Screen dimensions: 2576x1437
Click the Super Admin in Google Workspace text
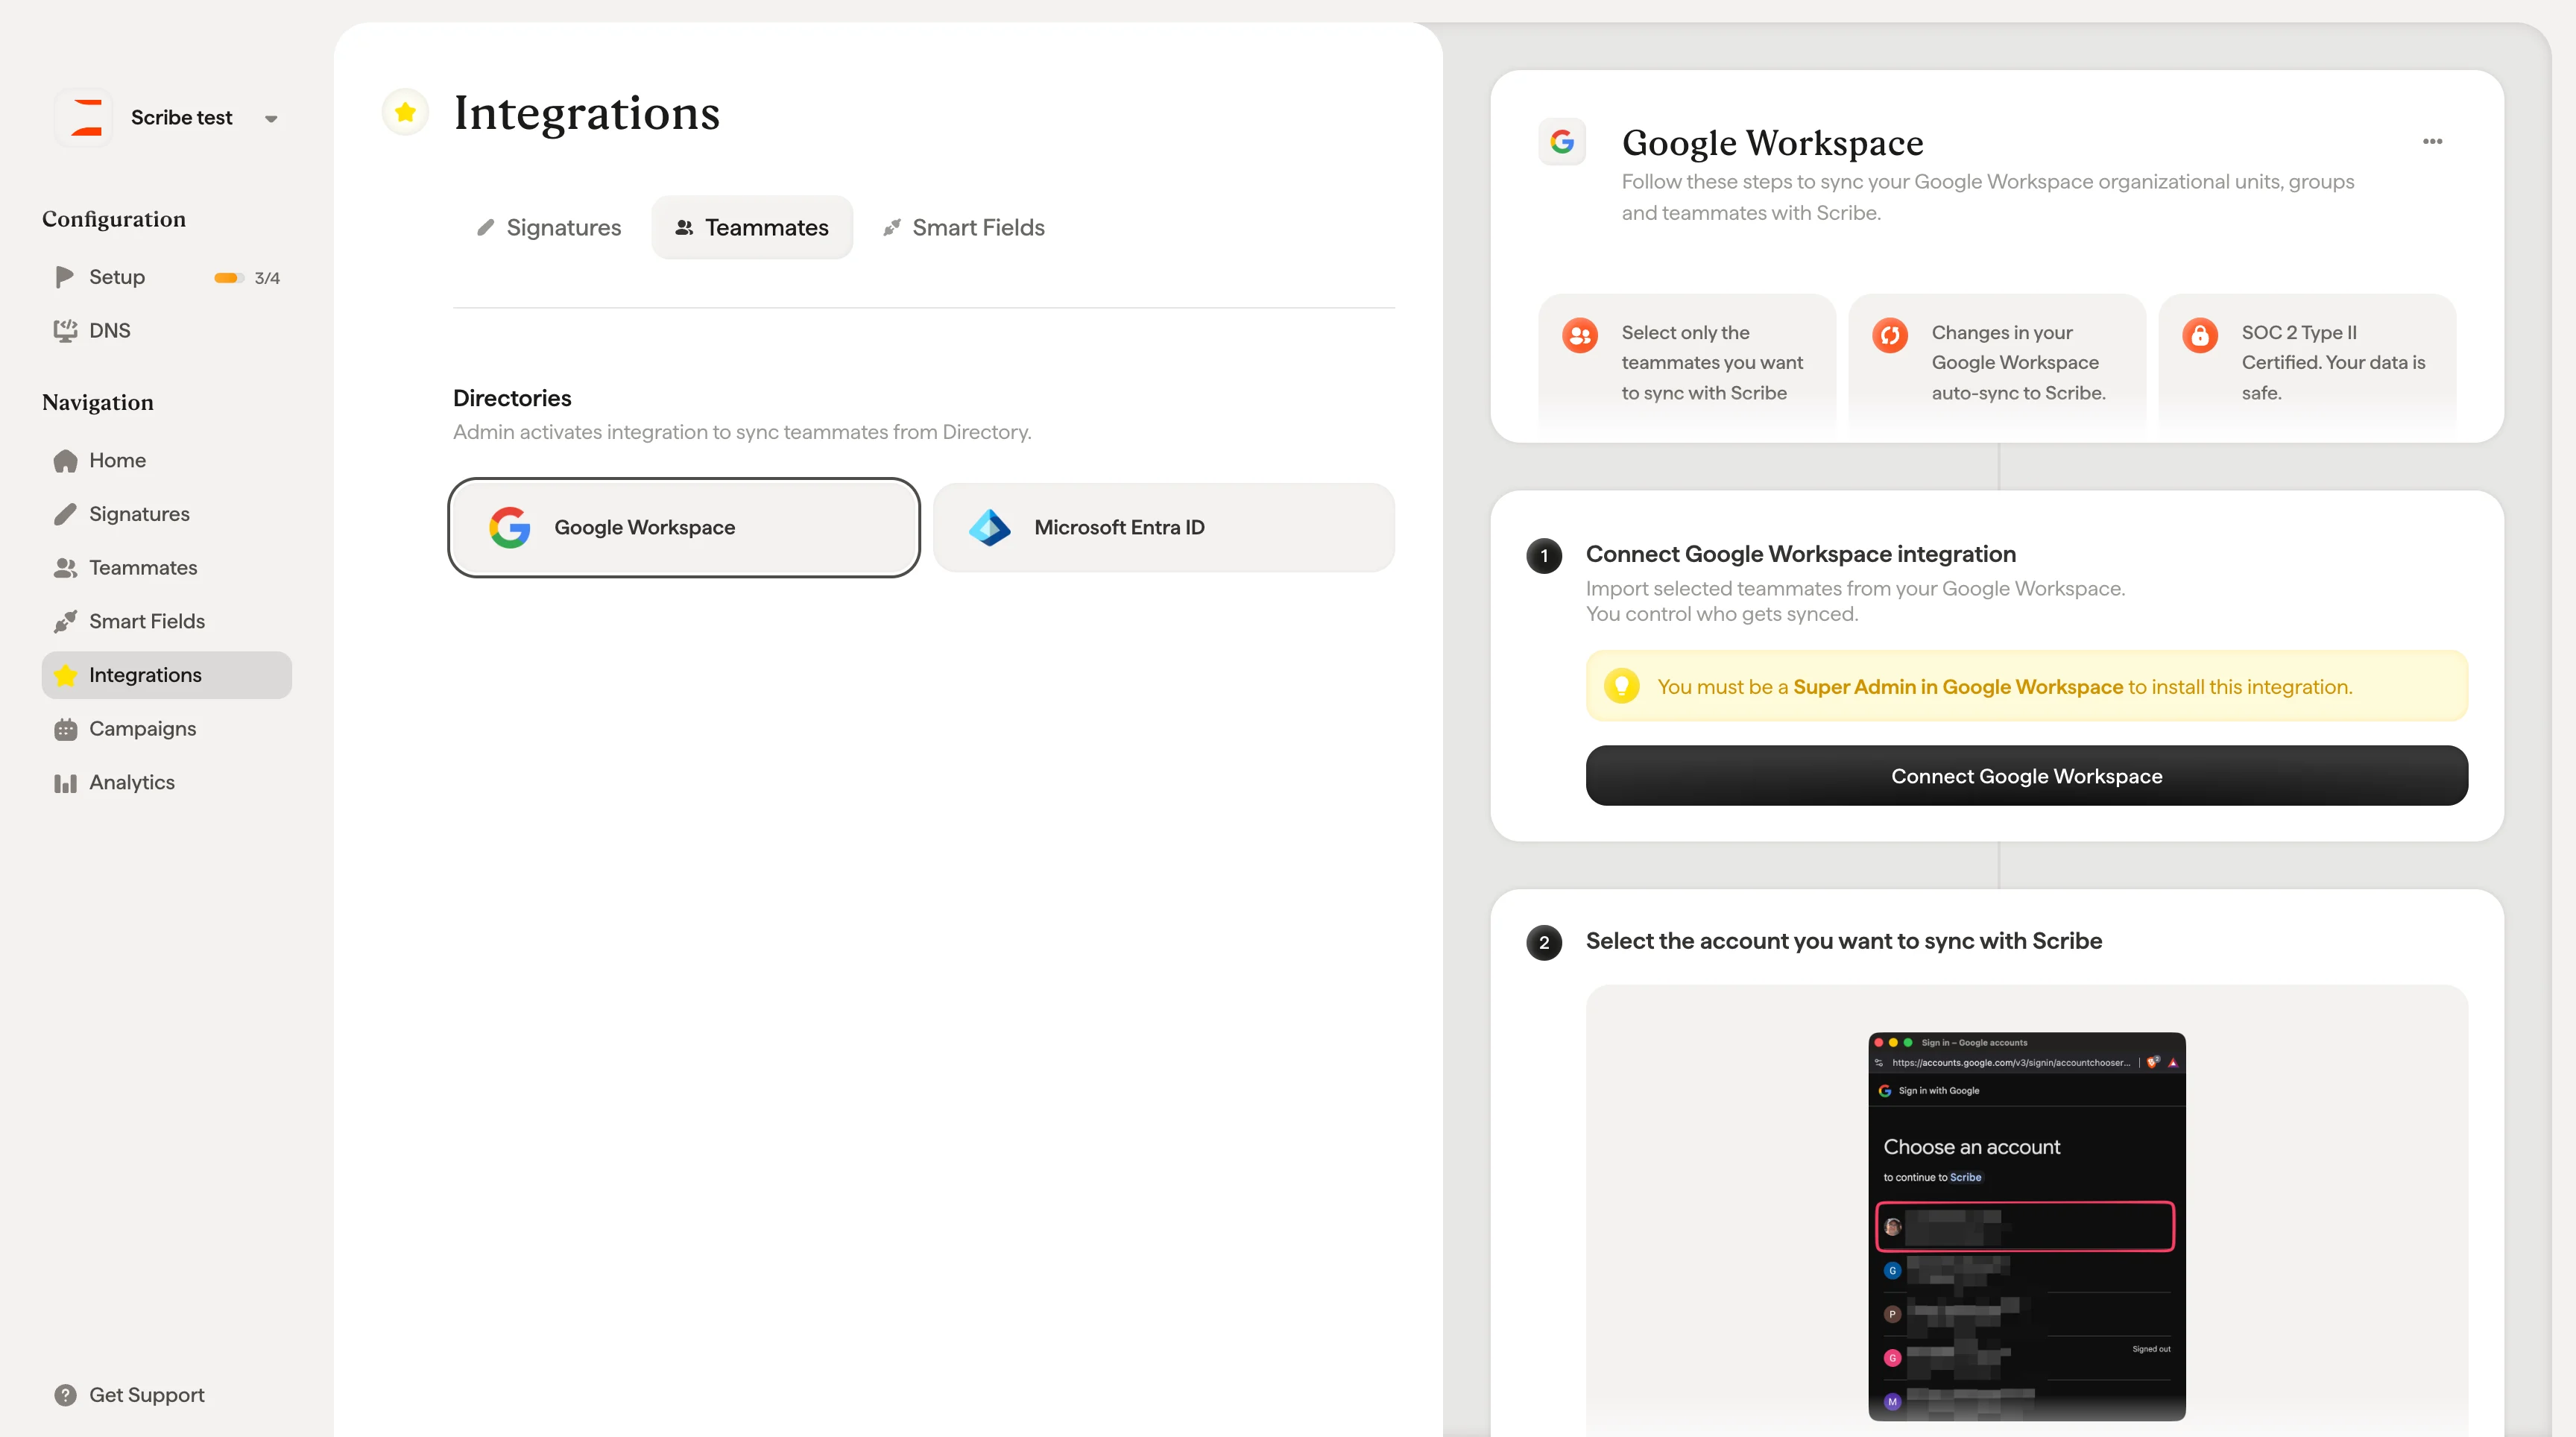coord(1957,687)
